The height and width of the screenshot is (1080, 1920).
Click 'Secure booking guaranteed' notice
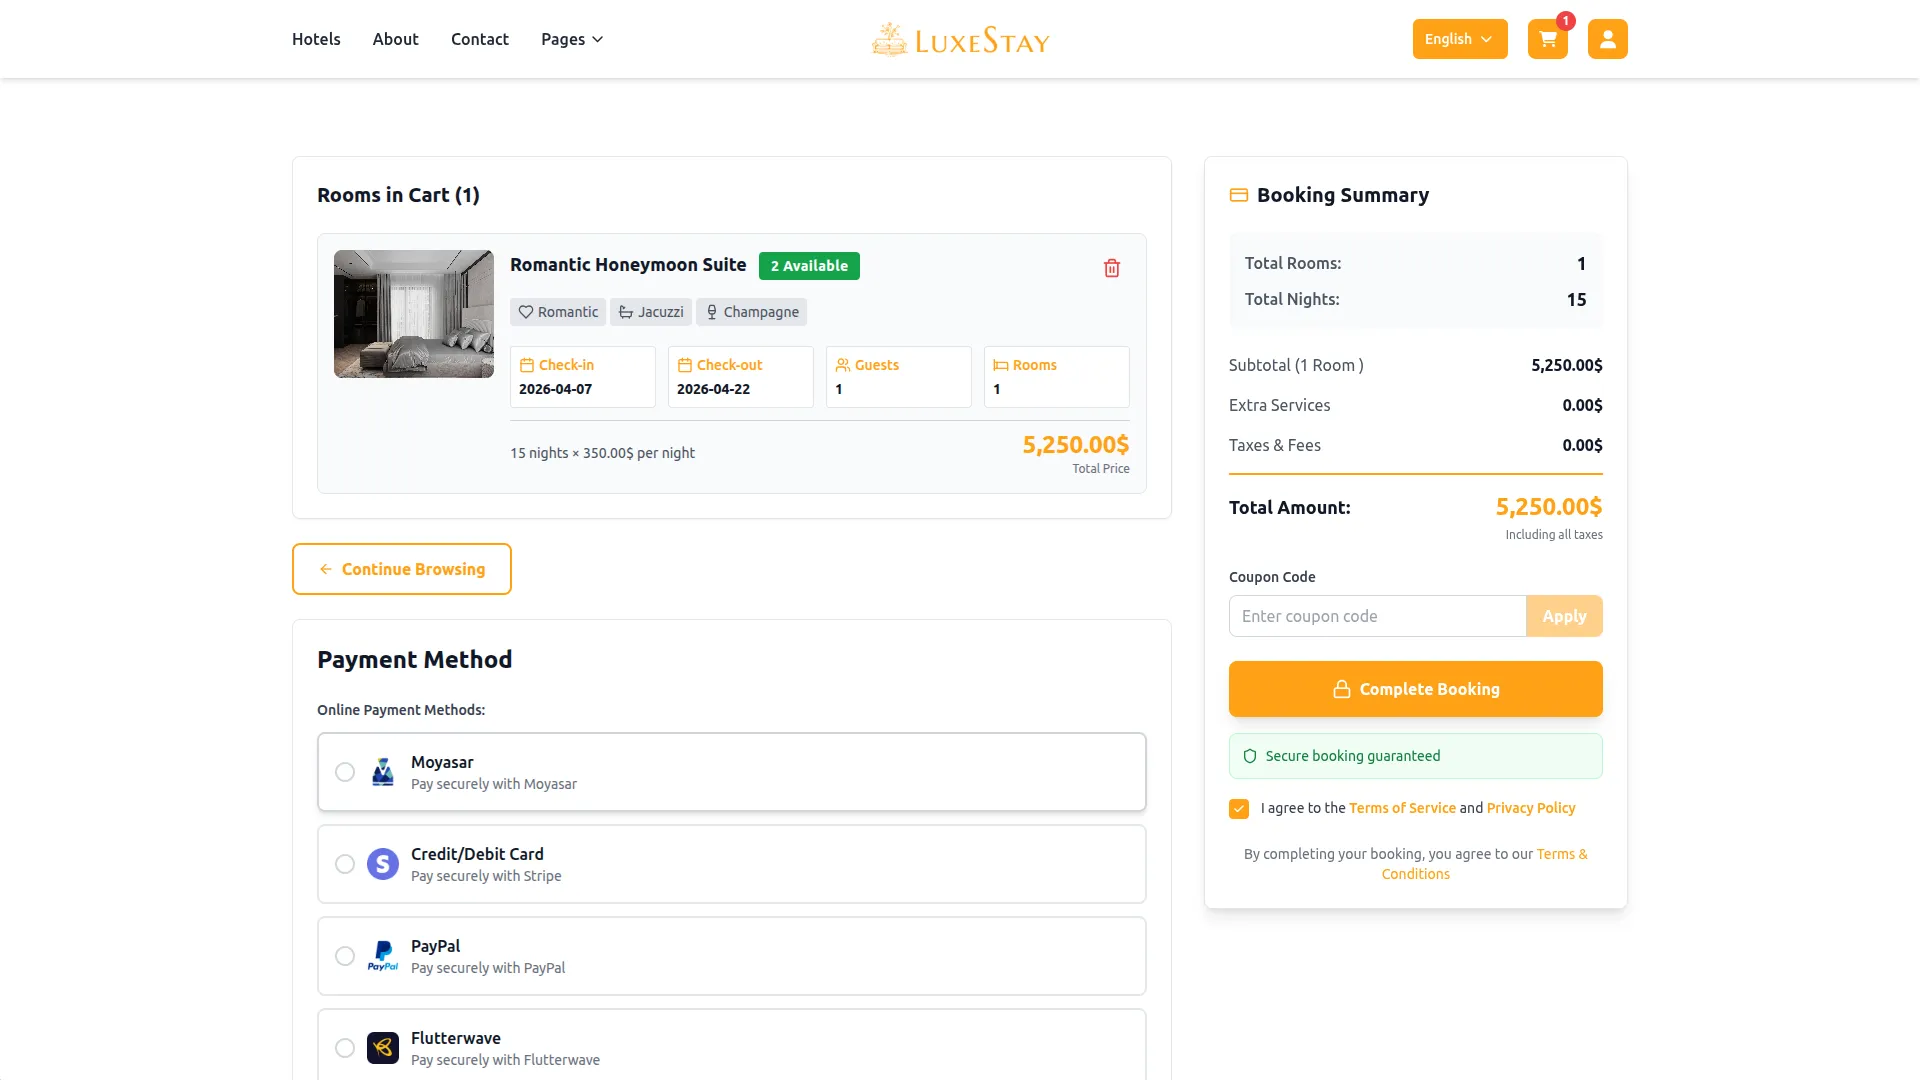click(x=1415, y=756)
